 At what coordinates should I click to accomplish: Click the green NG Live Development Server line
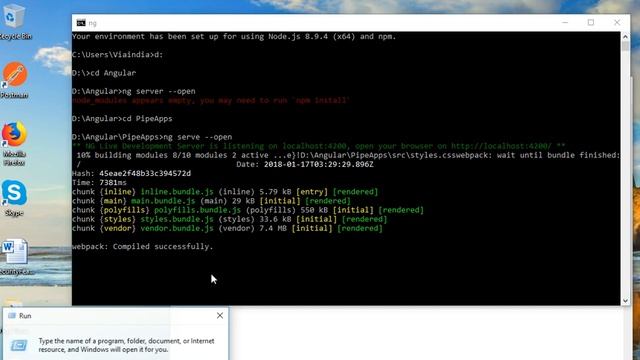pyautogui.click(x=319, y=146)
